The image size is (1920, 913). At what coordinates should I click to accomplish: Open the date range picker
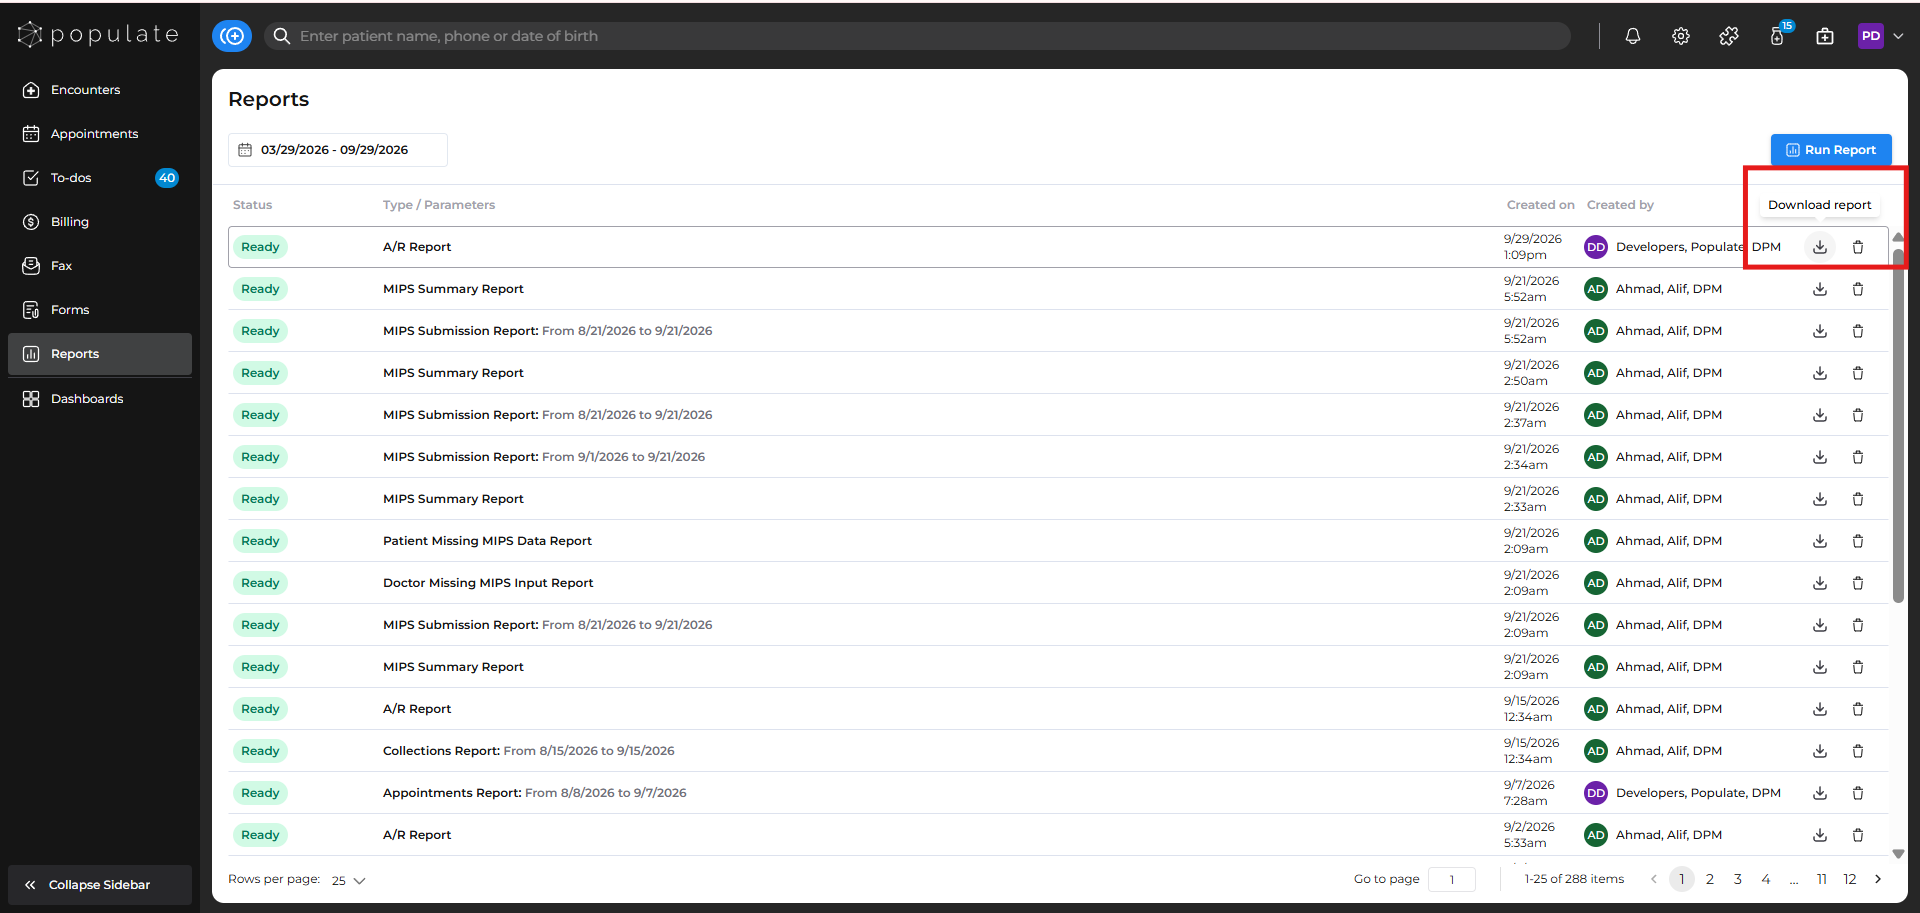(x=337, y=150)
